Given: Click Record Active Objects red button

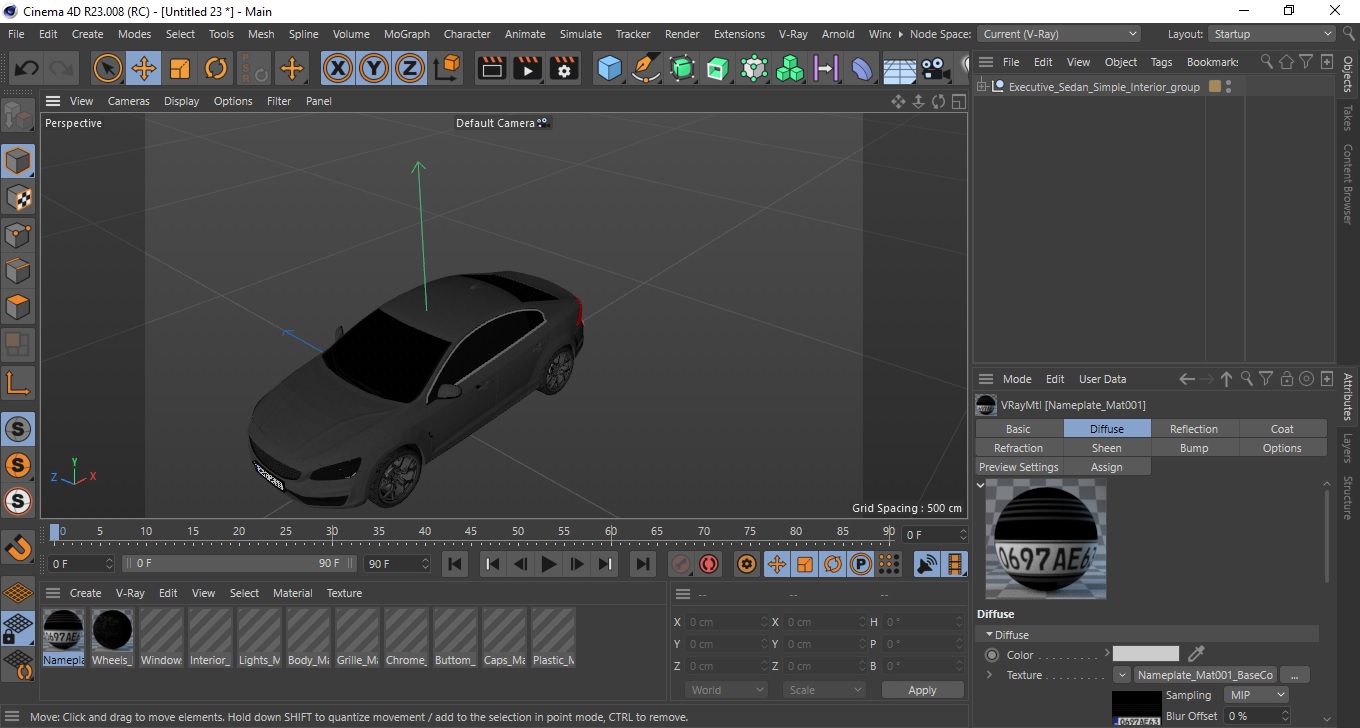Looking at the screenshot, I should tap(681, 564).
